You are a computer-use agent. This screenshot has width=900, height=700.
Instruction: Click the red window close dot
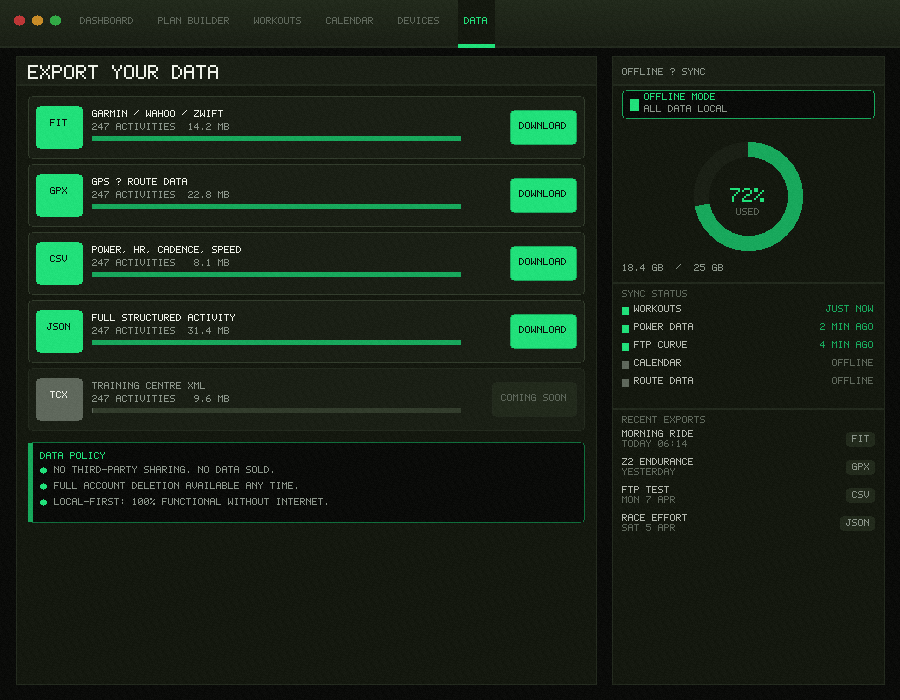20,21
